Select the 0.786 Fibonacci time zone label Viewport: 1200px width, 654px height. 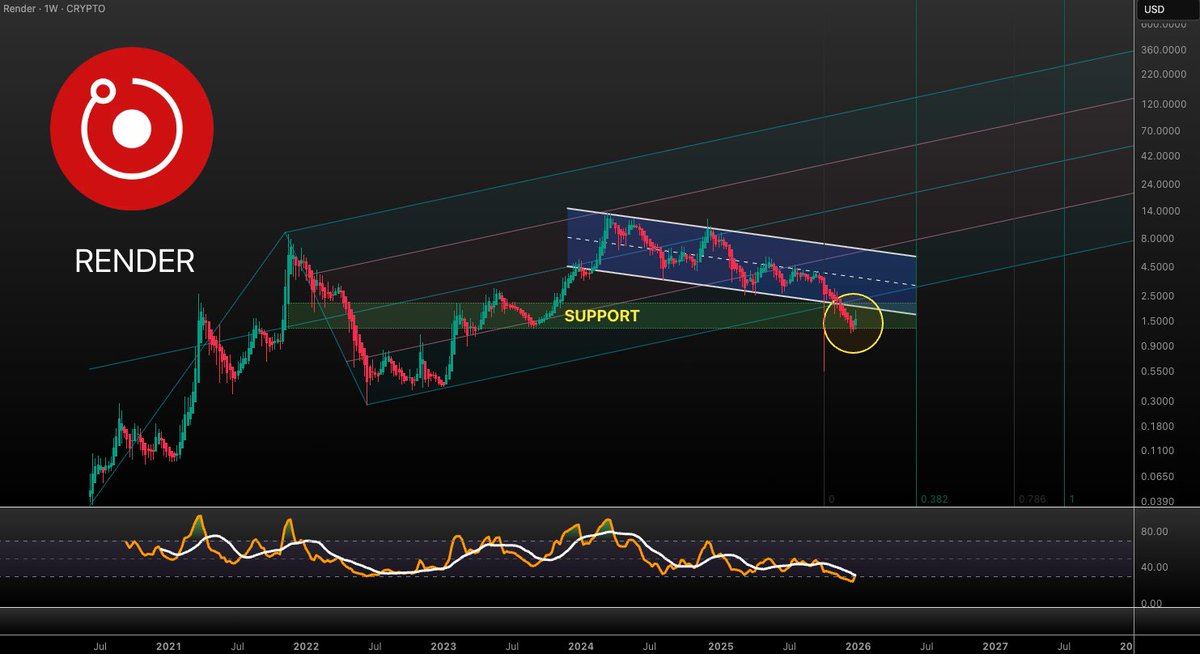(1031, 498)
